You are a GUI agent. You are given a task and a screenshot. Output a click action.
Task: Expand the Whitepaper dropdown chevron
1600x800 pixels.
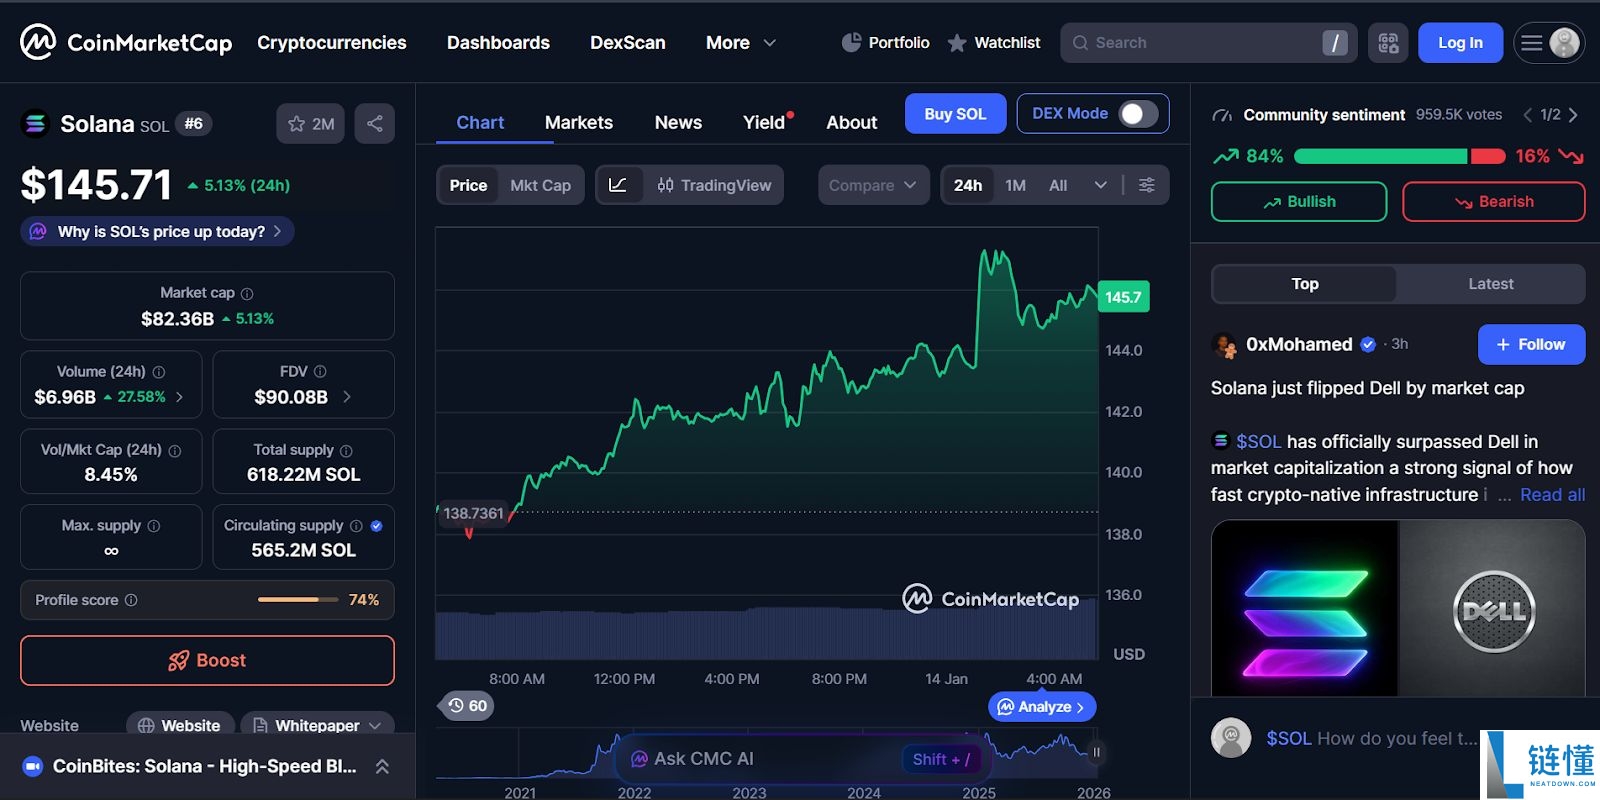pos(375,726)
